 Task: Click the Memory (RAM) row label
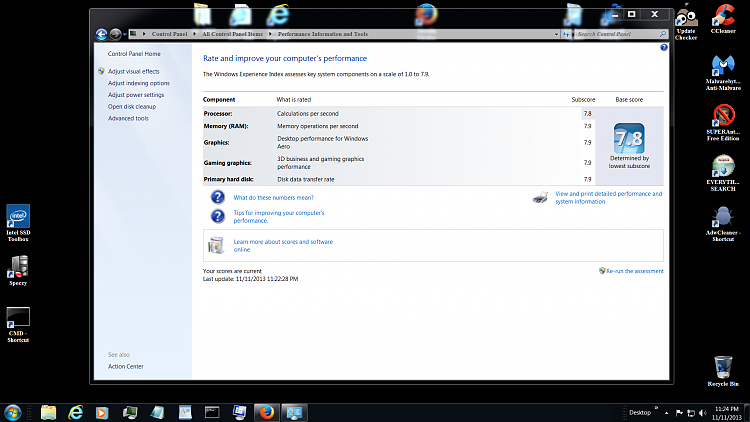coord(226,126)
